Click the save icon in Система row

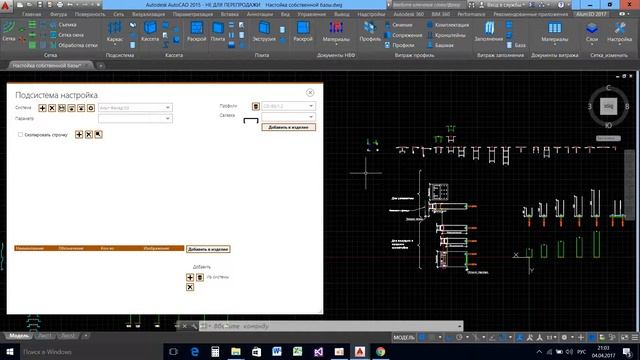click(x=62, y=108)
